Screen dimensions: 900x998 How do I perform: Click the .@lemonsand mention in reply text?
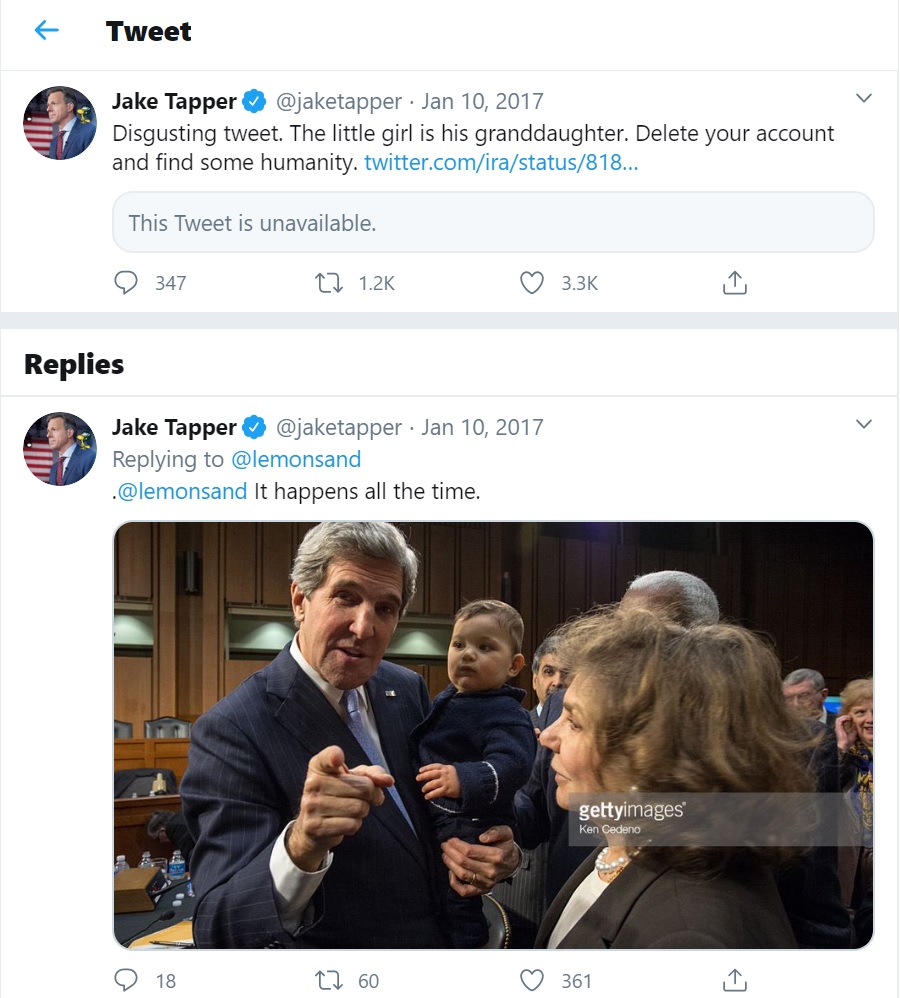pos(179,491)
